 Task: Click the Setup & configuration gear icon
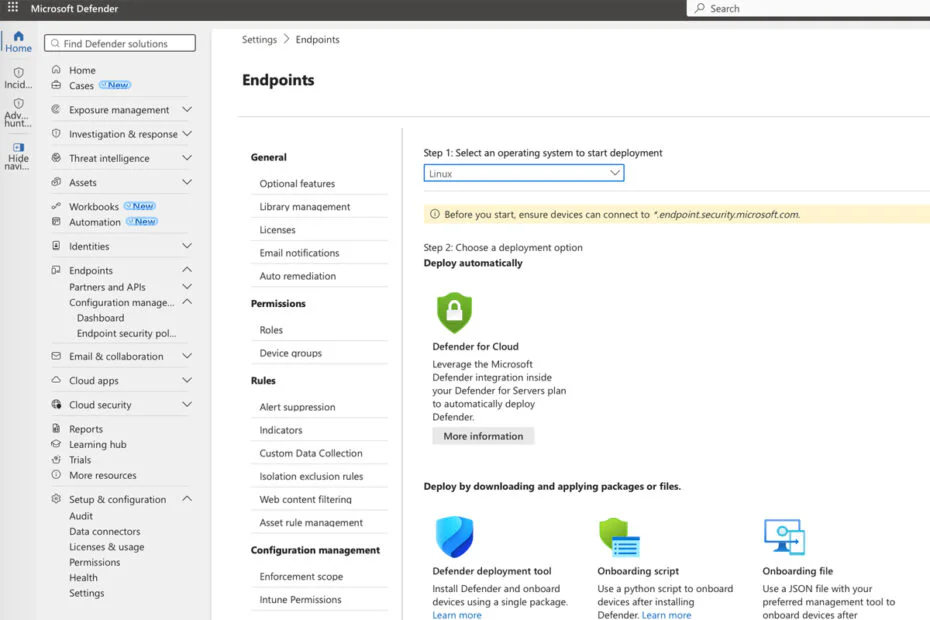point(56,499)
